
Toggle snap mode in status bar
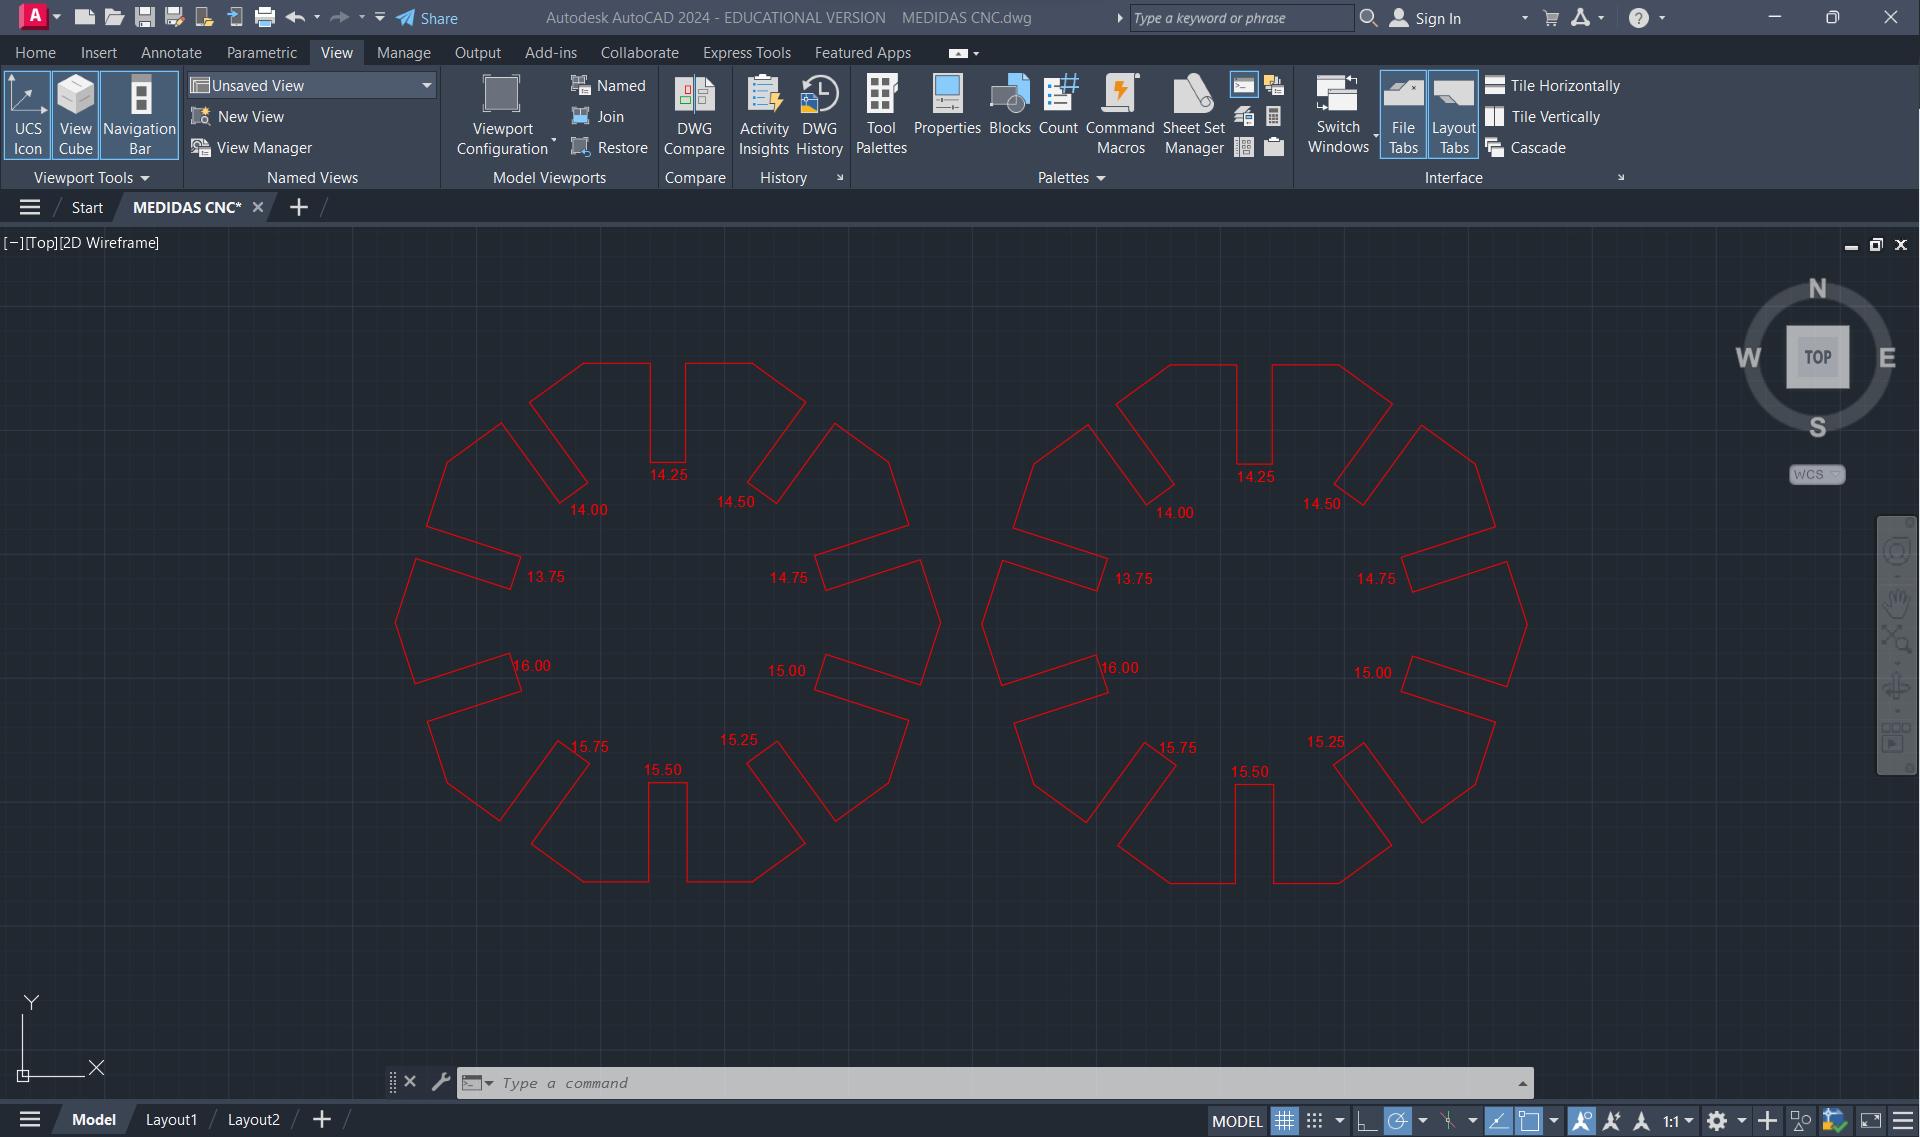point(1315,1121)
